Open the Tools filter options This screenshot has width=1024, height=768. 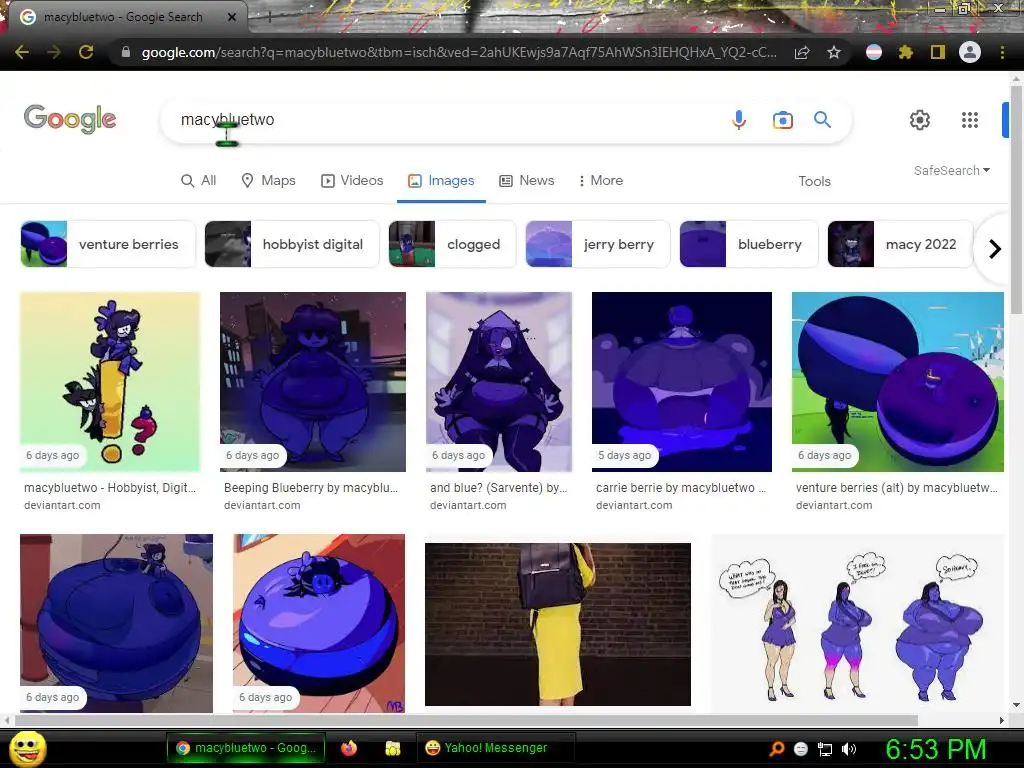click(x=814, y=181)
